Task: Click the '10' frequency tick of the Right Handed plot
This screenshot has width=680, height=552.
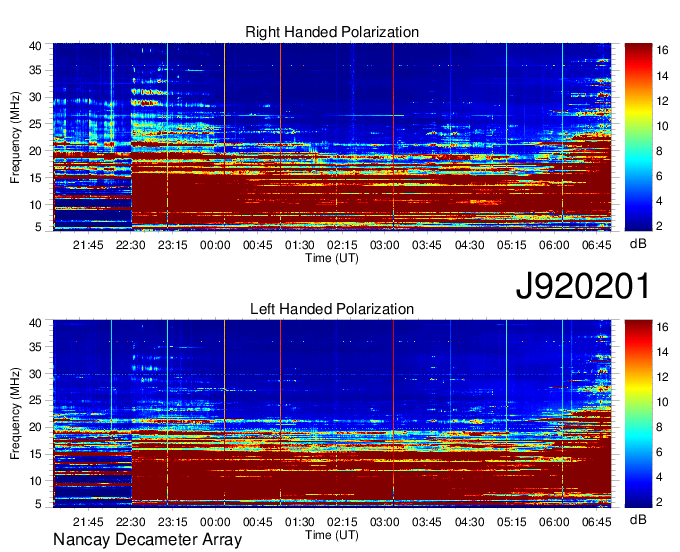Action: tap(35, 205)
